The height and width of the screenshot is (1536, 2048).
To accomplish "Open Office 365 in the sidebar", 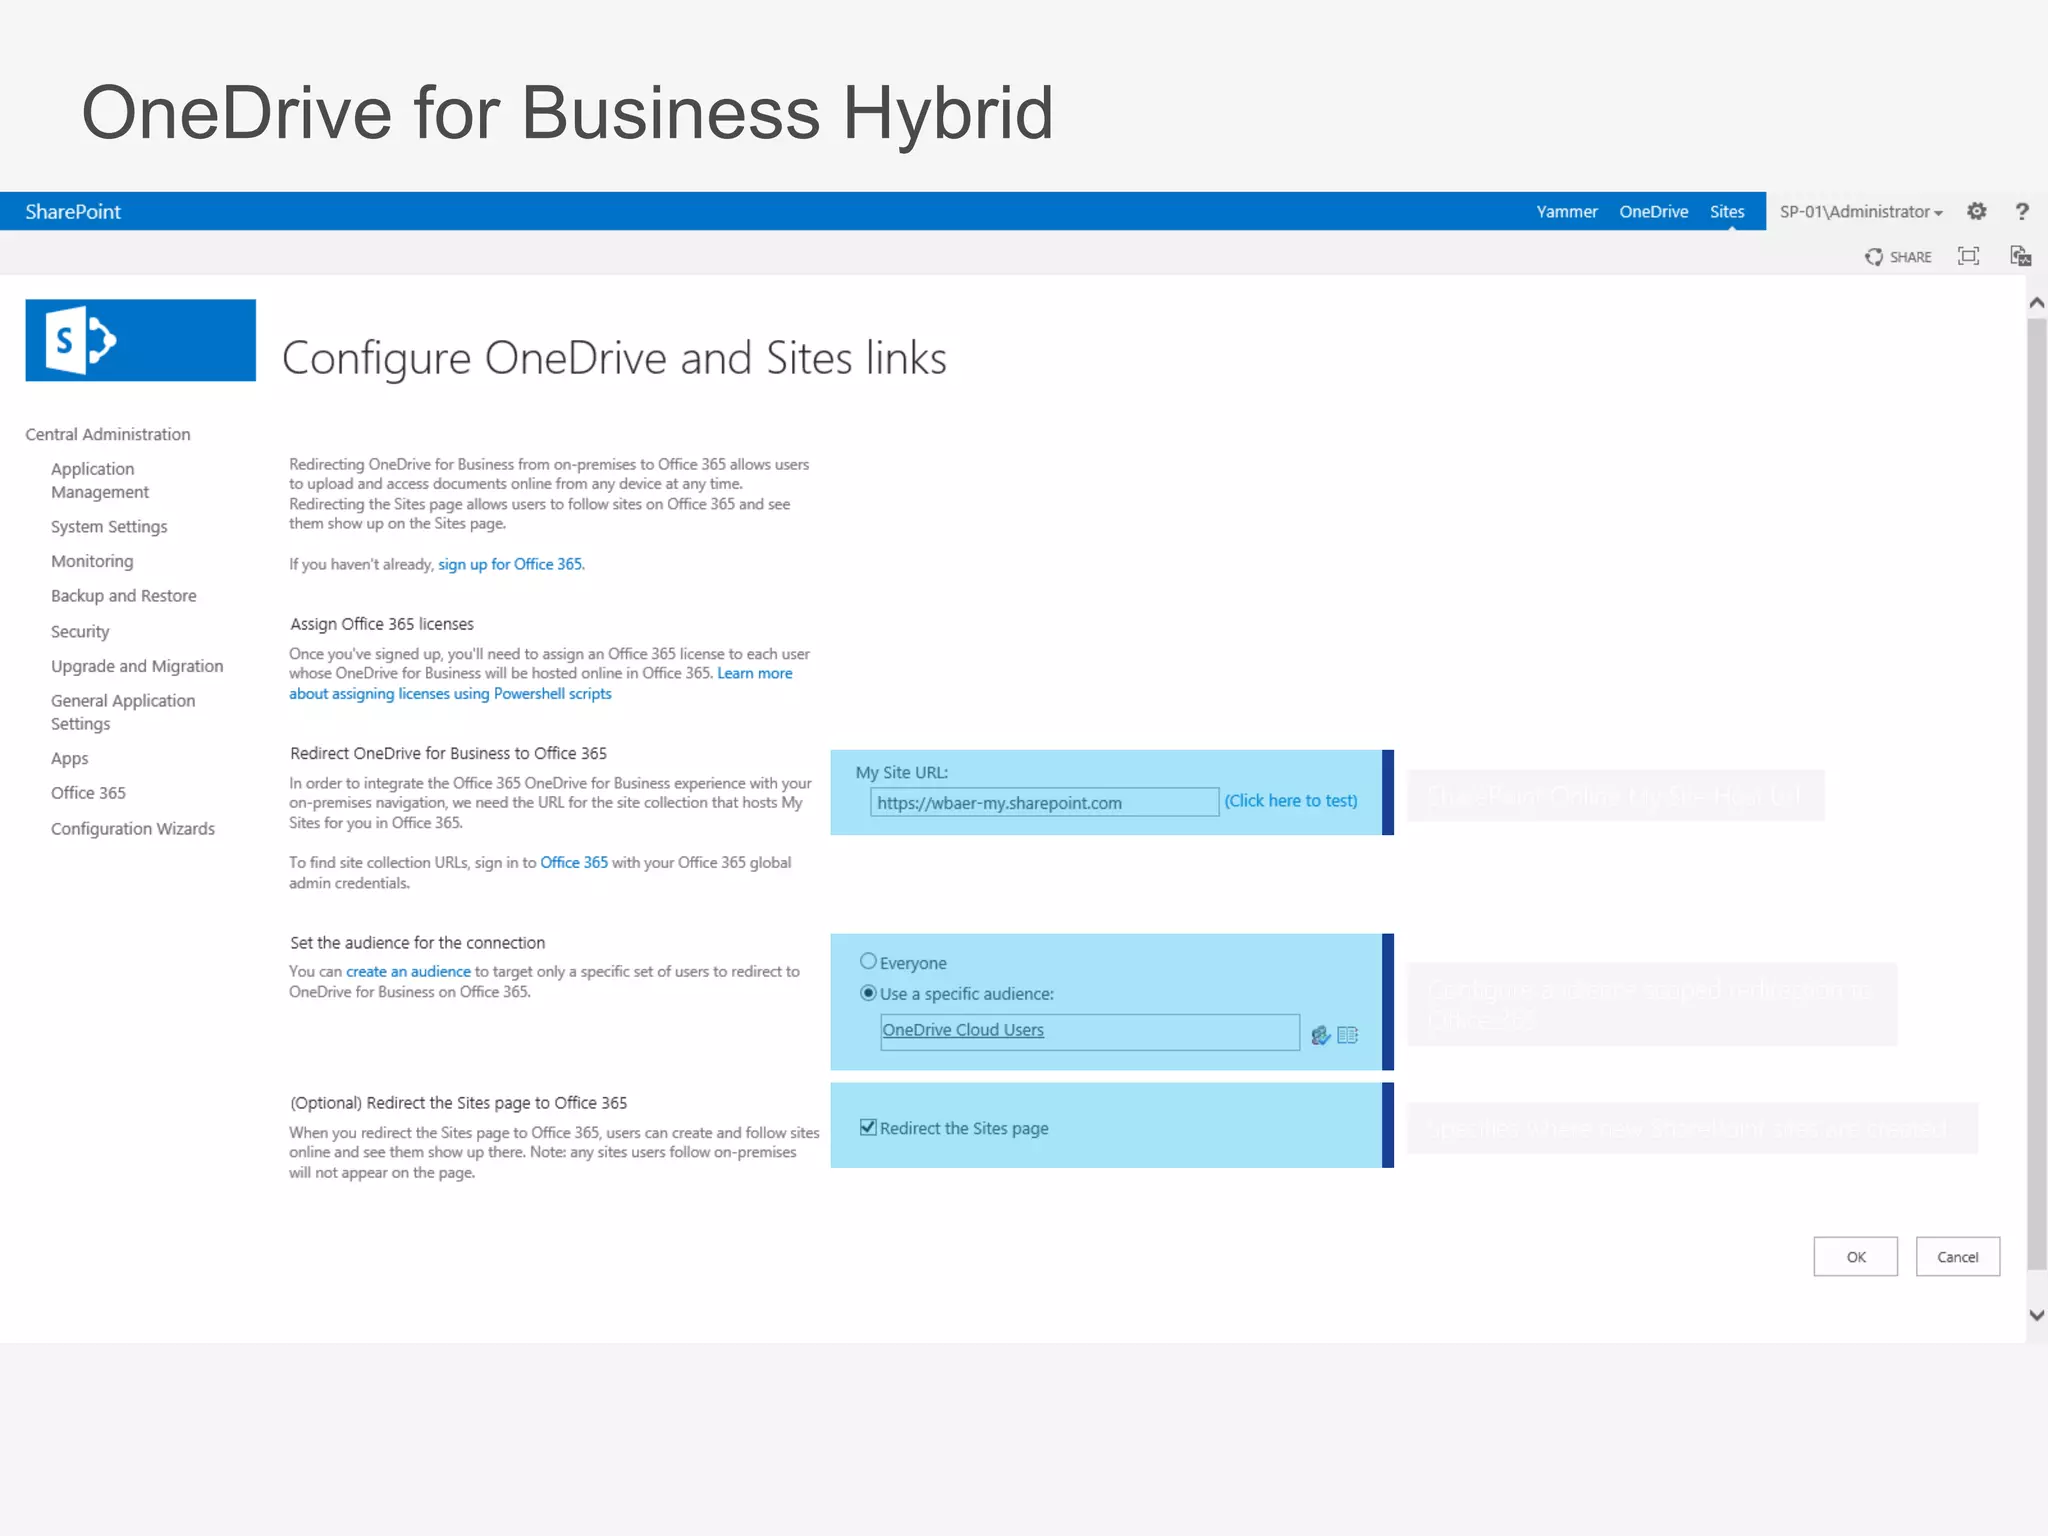I will tap(88, 793).
